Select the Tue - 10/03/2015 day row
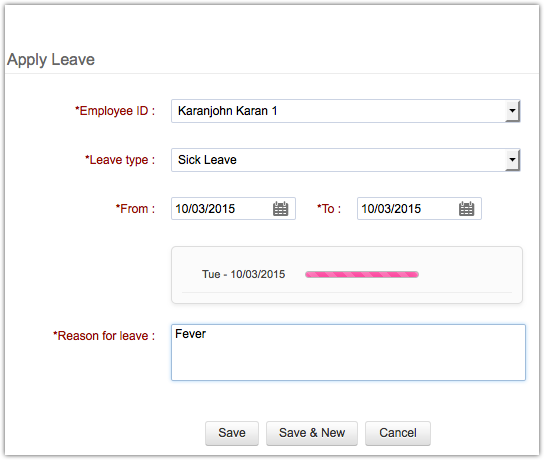The image size is (544, 460). (347, 274)
